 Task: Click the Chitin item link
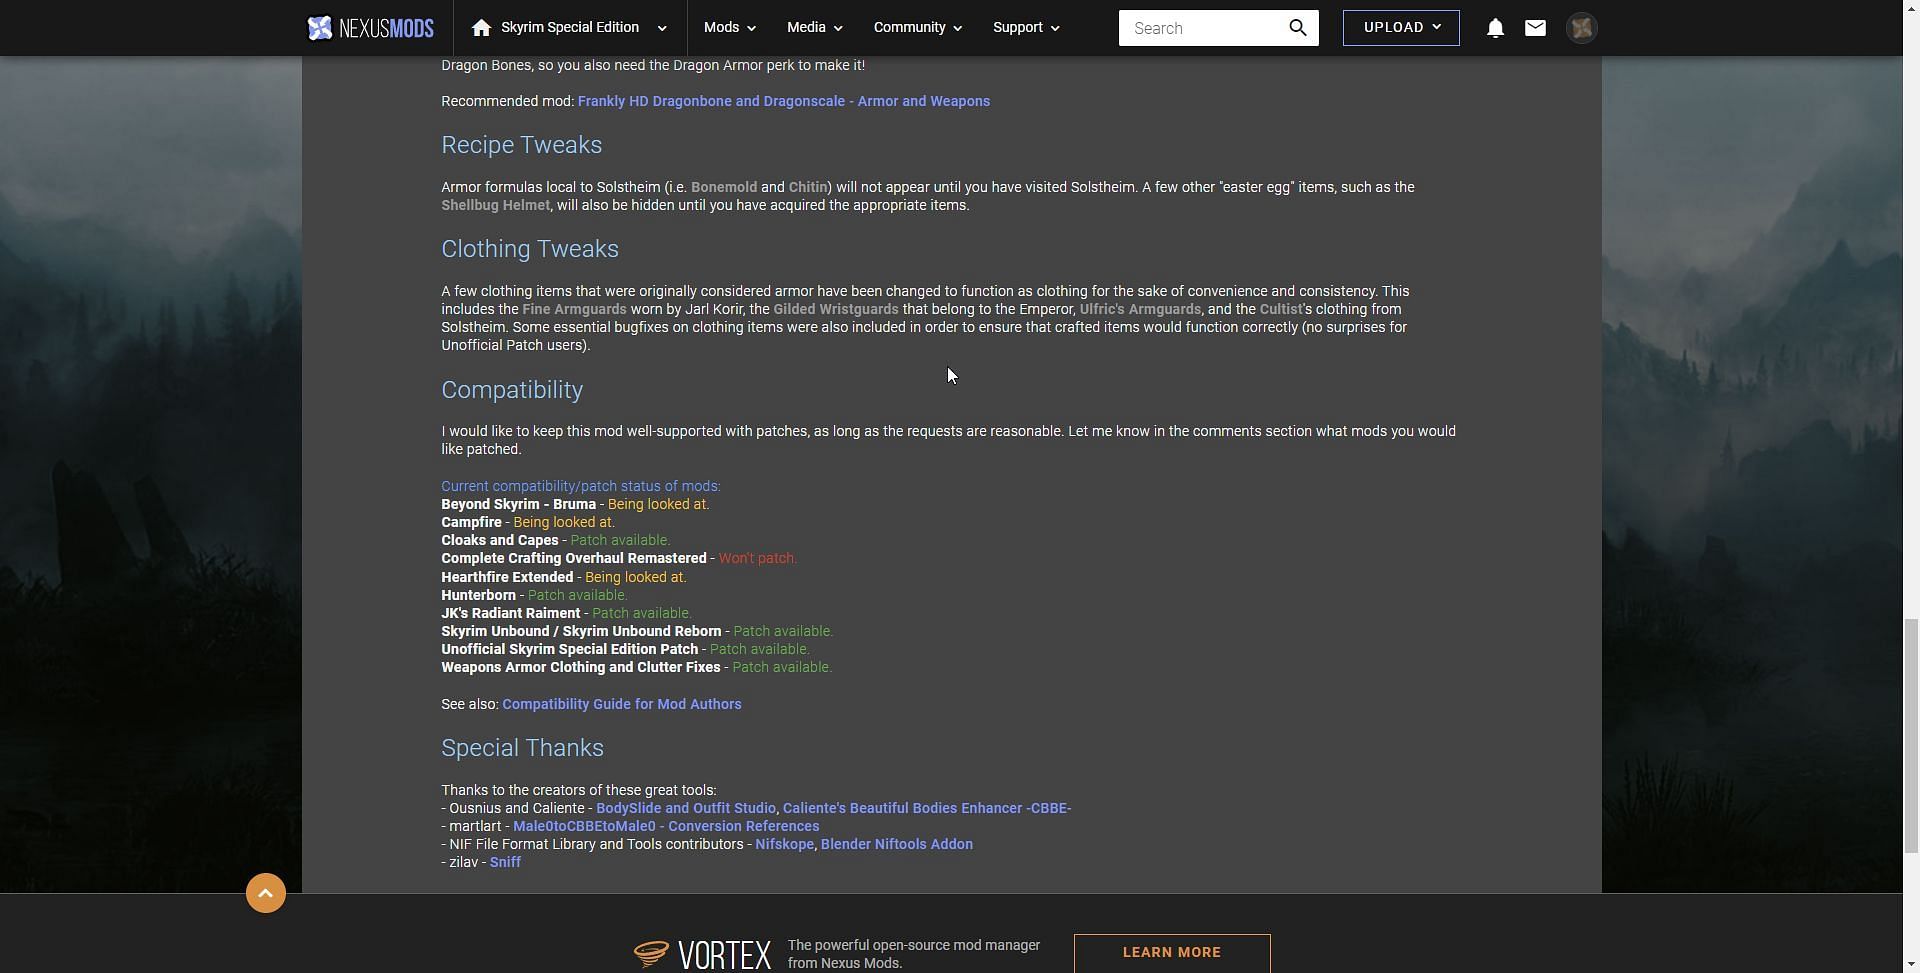pos(808,187)
